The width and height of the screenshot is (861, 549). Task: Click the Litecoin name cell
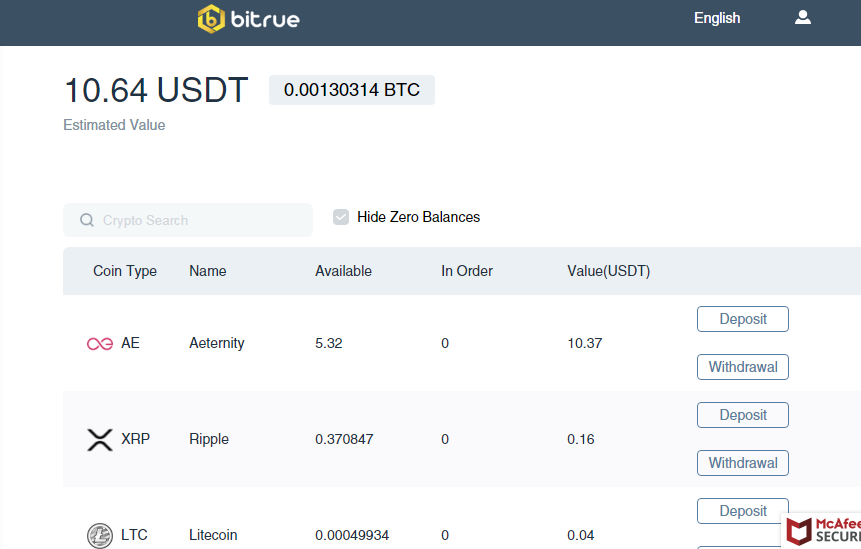[213, 535]
